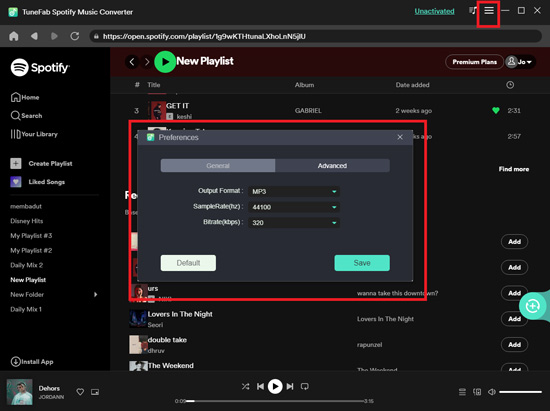This screenshot has height=411, width=550.
Task: Click the song progress bar
Action: coord(275,401)
